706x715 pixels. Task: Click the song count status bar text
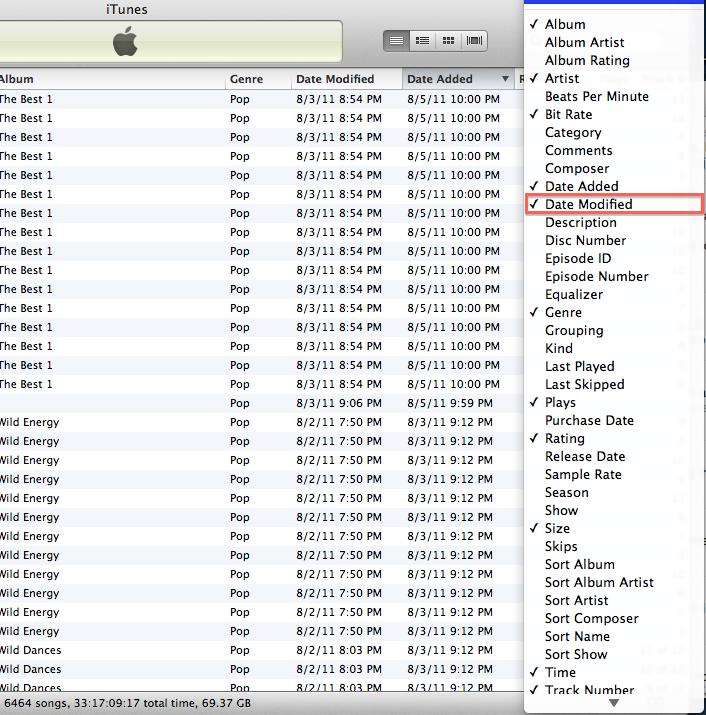click(128, 703)
